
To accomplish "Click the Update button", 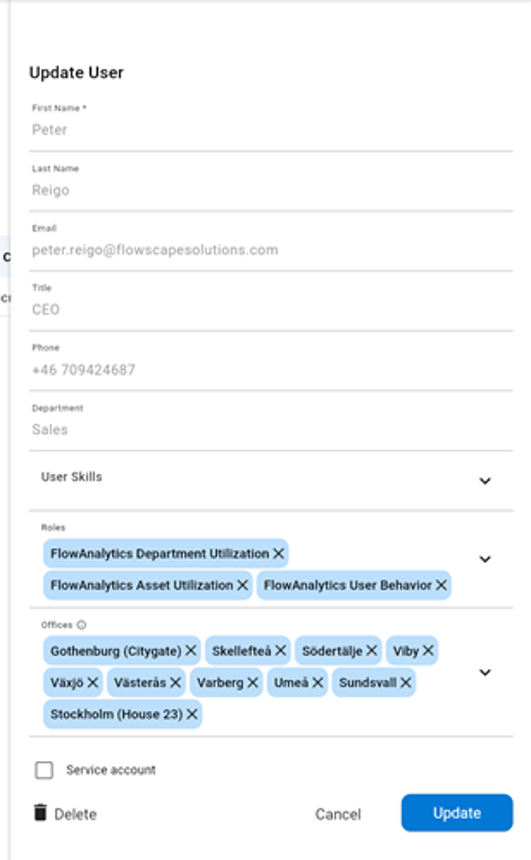I will tap(457, 813).
